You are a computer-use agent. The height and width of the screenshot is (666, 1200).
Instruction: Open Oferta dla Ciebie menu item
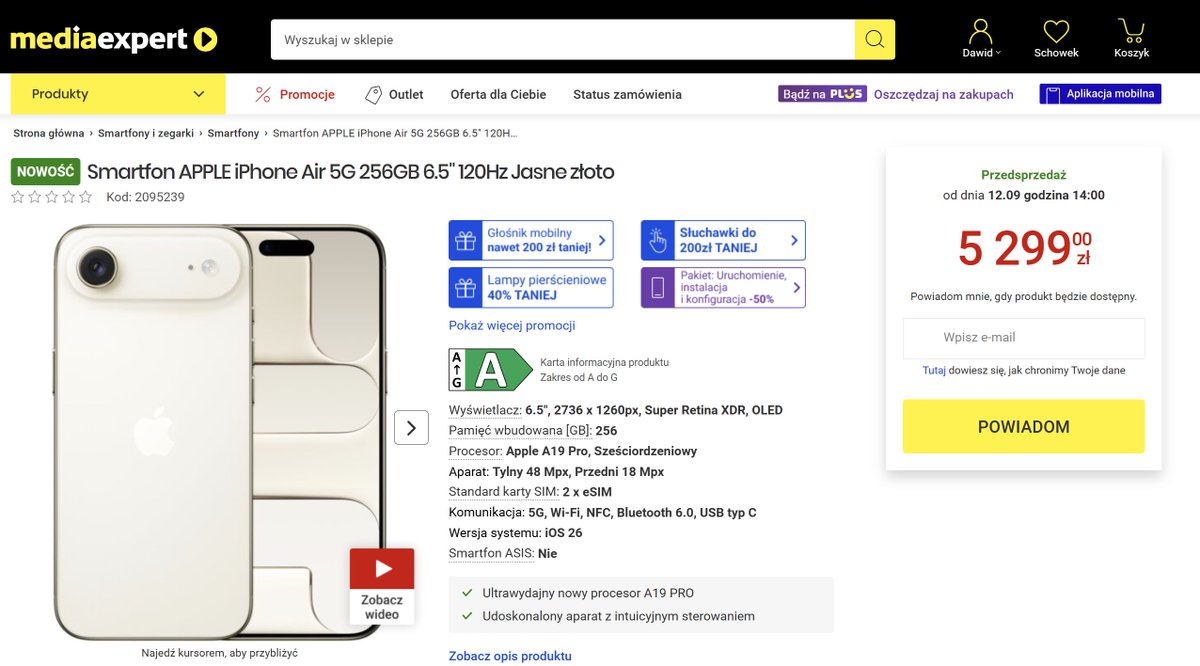[x=498, y=94]
